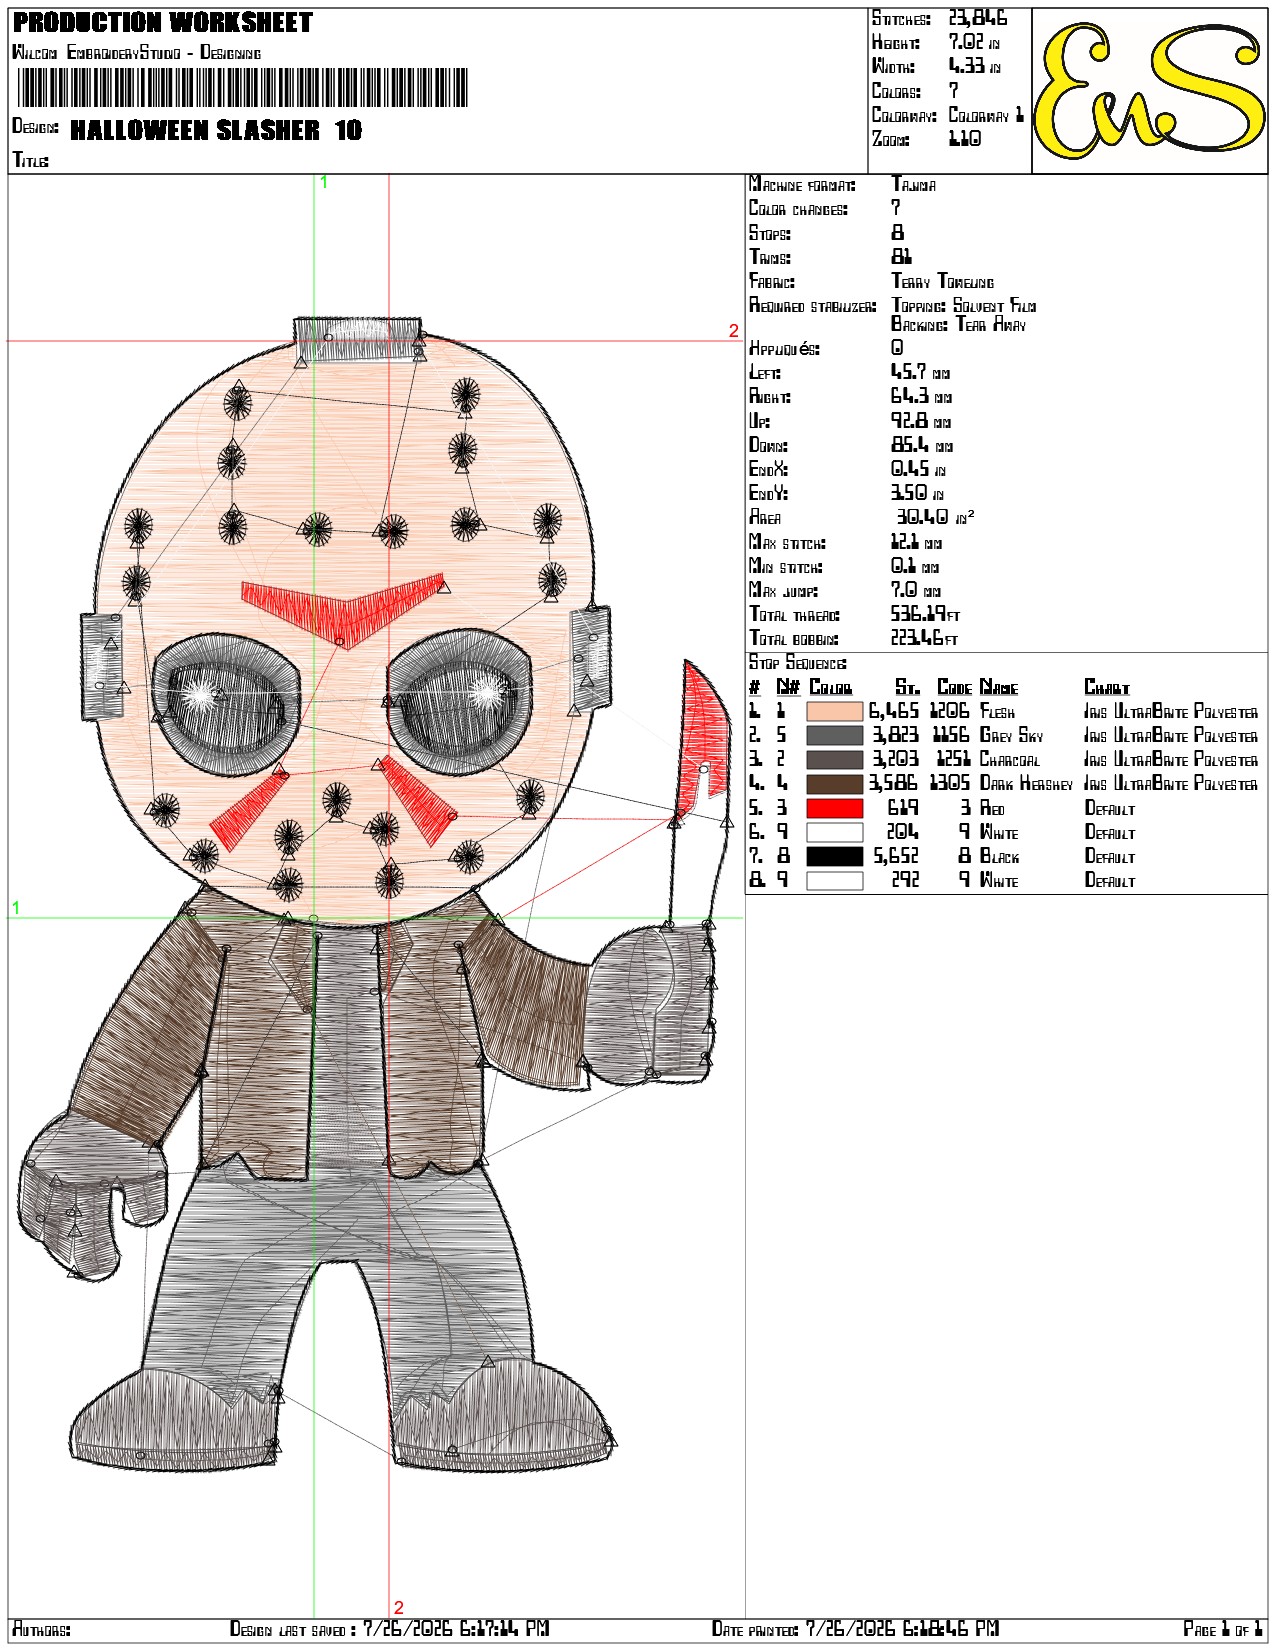Click the zoom value '1.10'

965,139
